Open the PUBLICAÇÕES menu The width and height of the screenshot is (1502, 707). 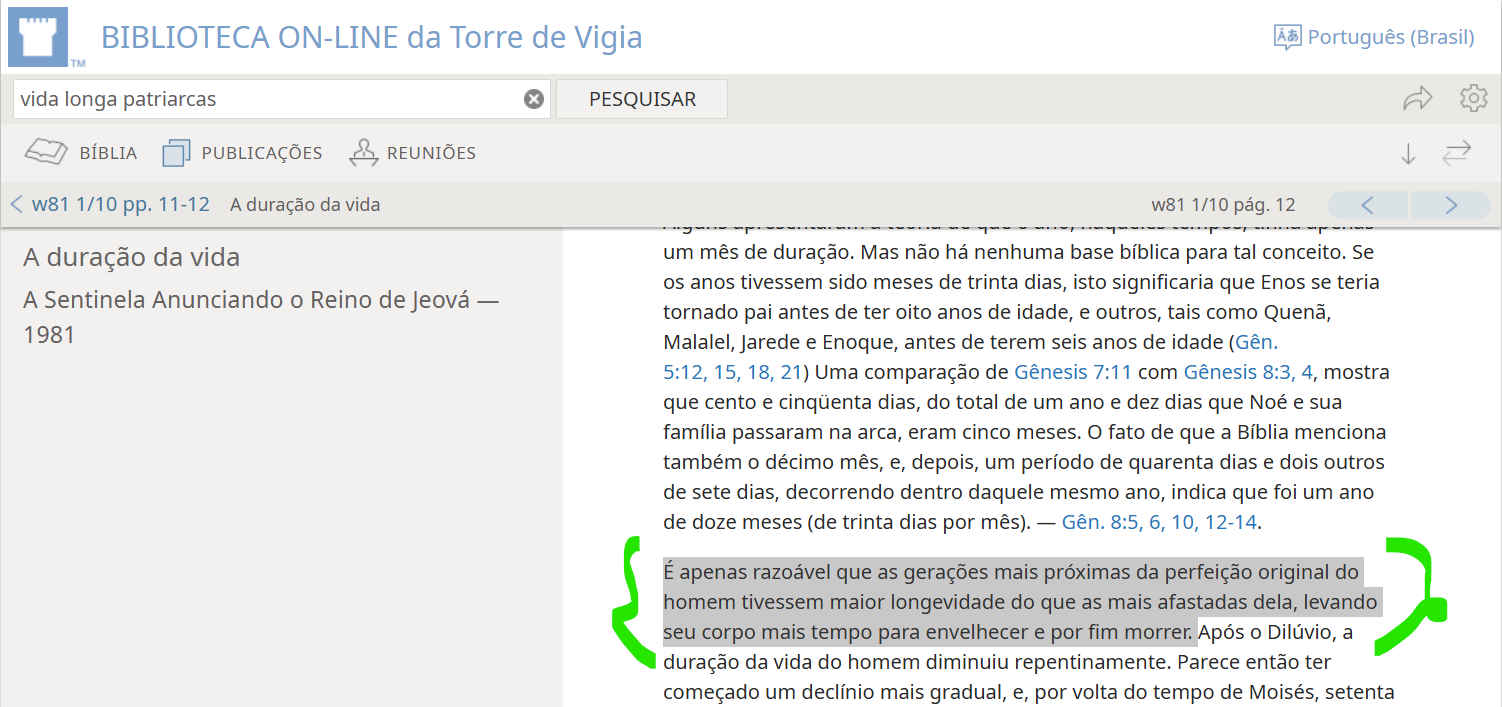[242, 153]
